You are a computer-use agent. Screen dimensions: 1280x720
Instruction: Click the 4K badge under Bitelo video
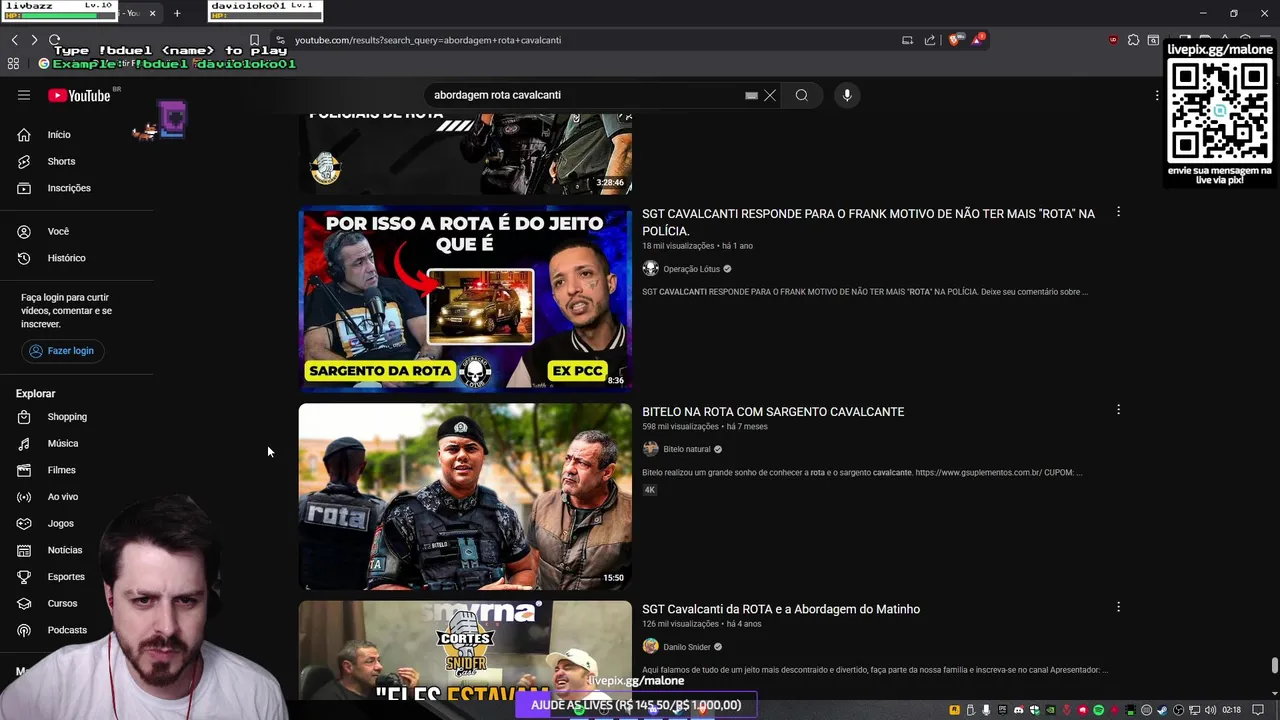click(x=649, y=490)
